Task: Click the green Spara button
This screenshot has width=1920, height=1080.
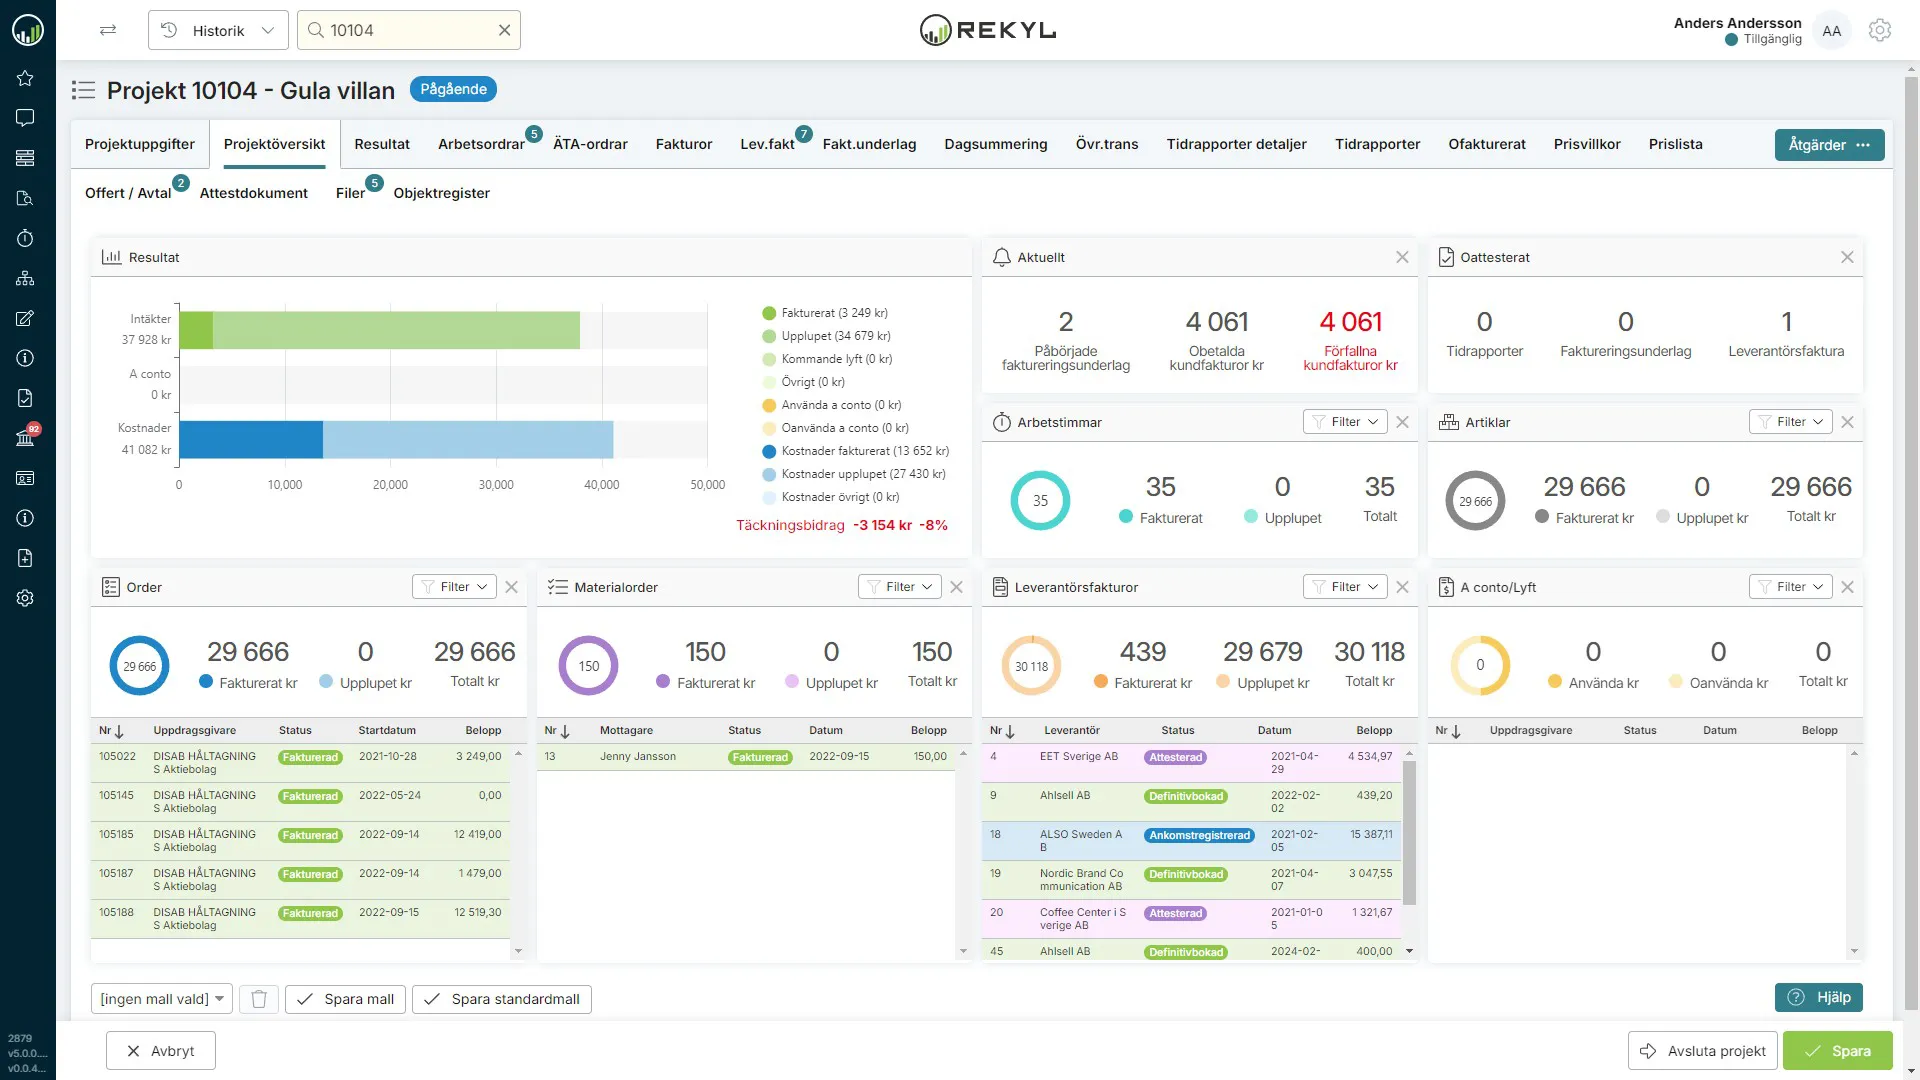Action: 1838,1051
